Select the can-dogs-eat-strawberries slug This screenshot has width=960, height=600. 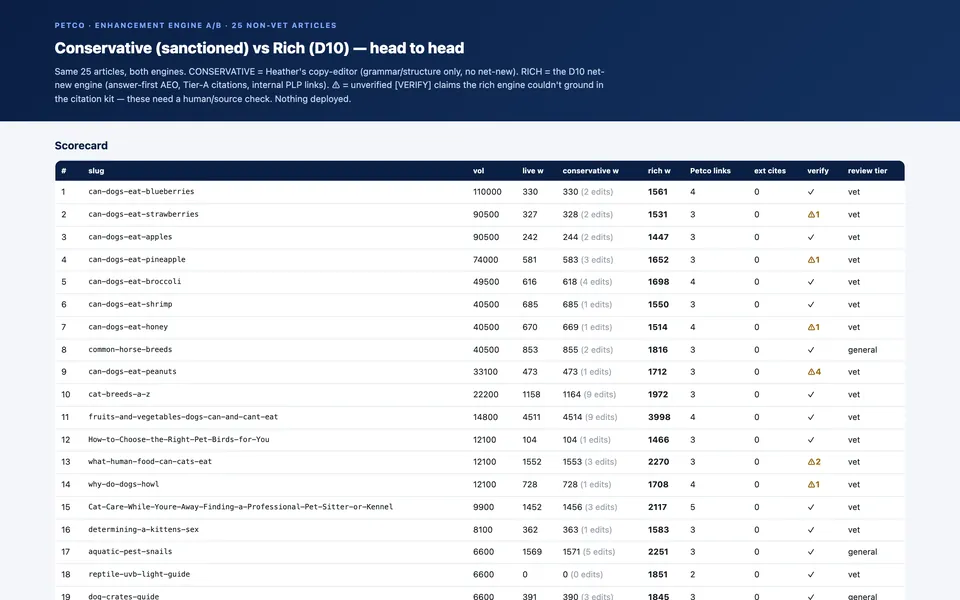143,214
